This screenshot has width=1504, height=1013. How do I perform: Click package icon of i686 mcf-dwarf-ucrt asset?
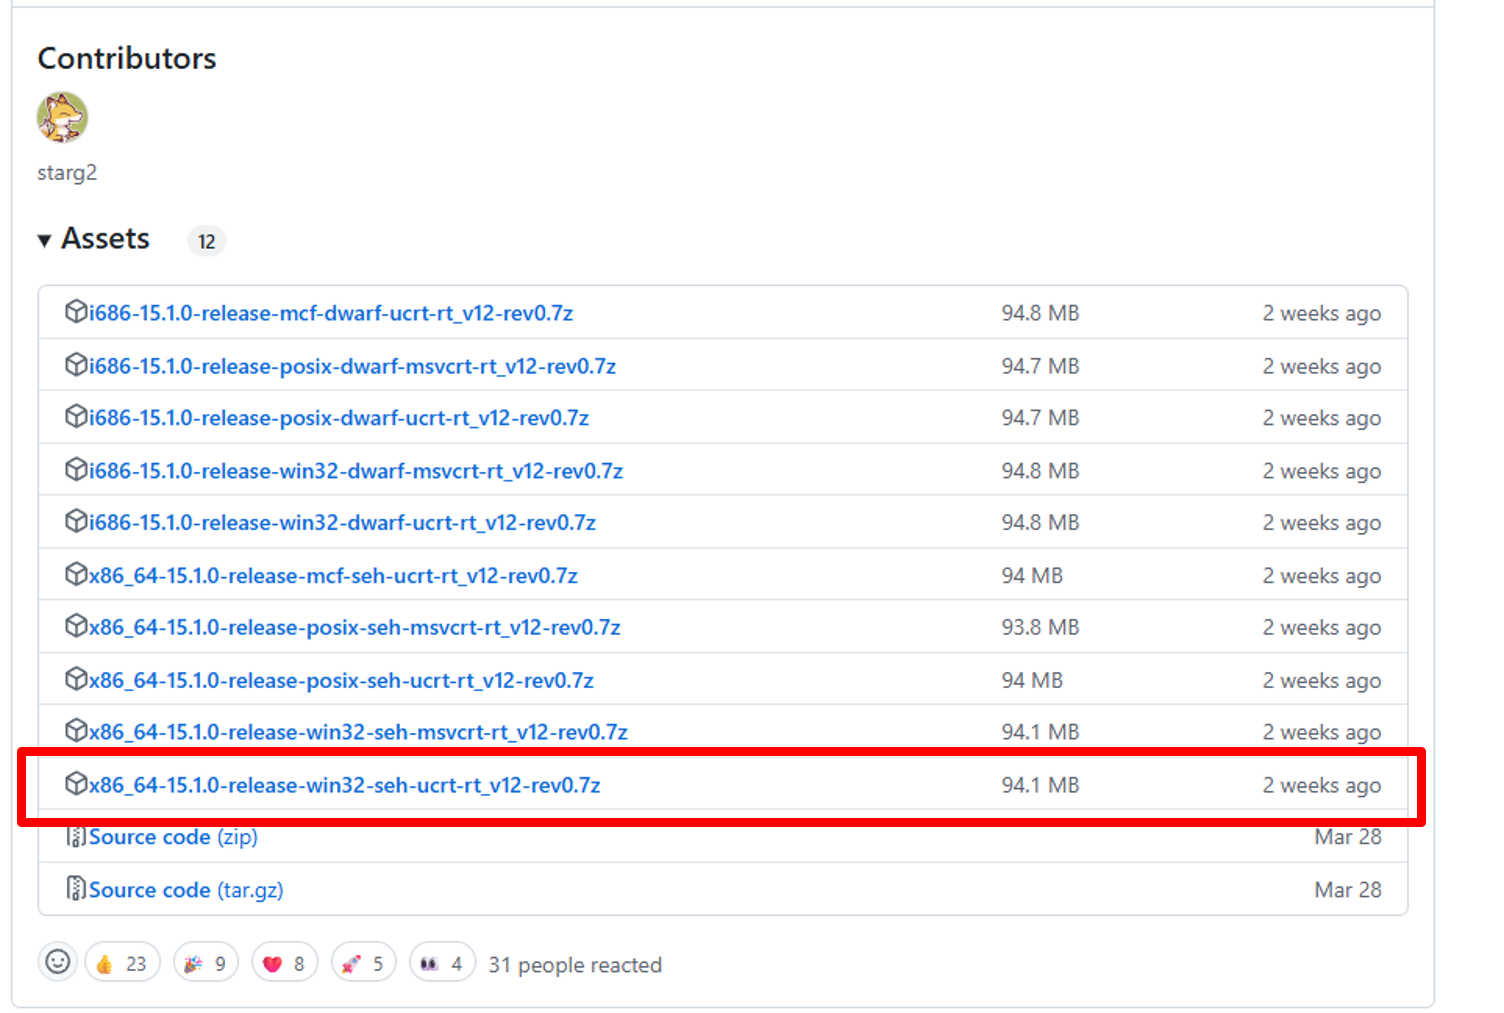76,312
